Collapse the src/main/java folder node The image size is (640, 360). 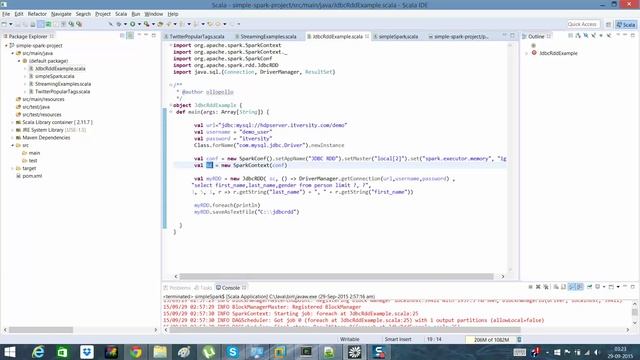pos(13,53)
